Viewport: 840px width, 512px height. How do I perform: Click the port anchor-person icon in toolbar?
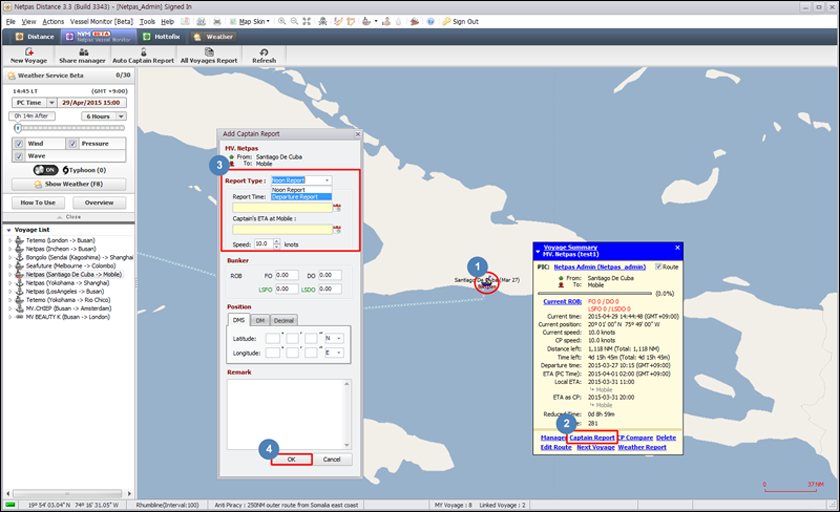(x=386, y=21)
